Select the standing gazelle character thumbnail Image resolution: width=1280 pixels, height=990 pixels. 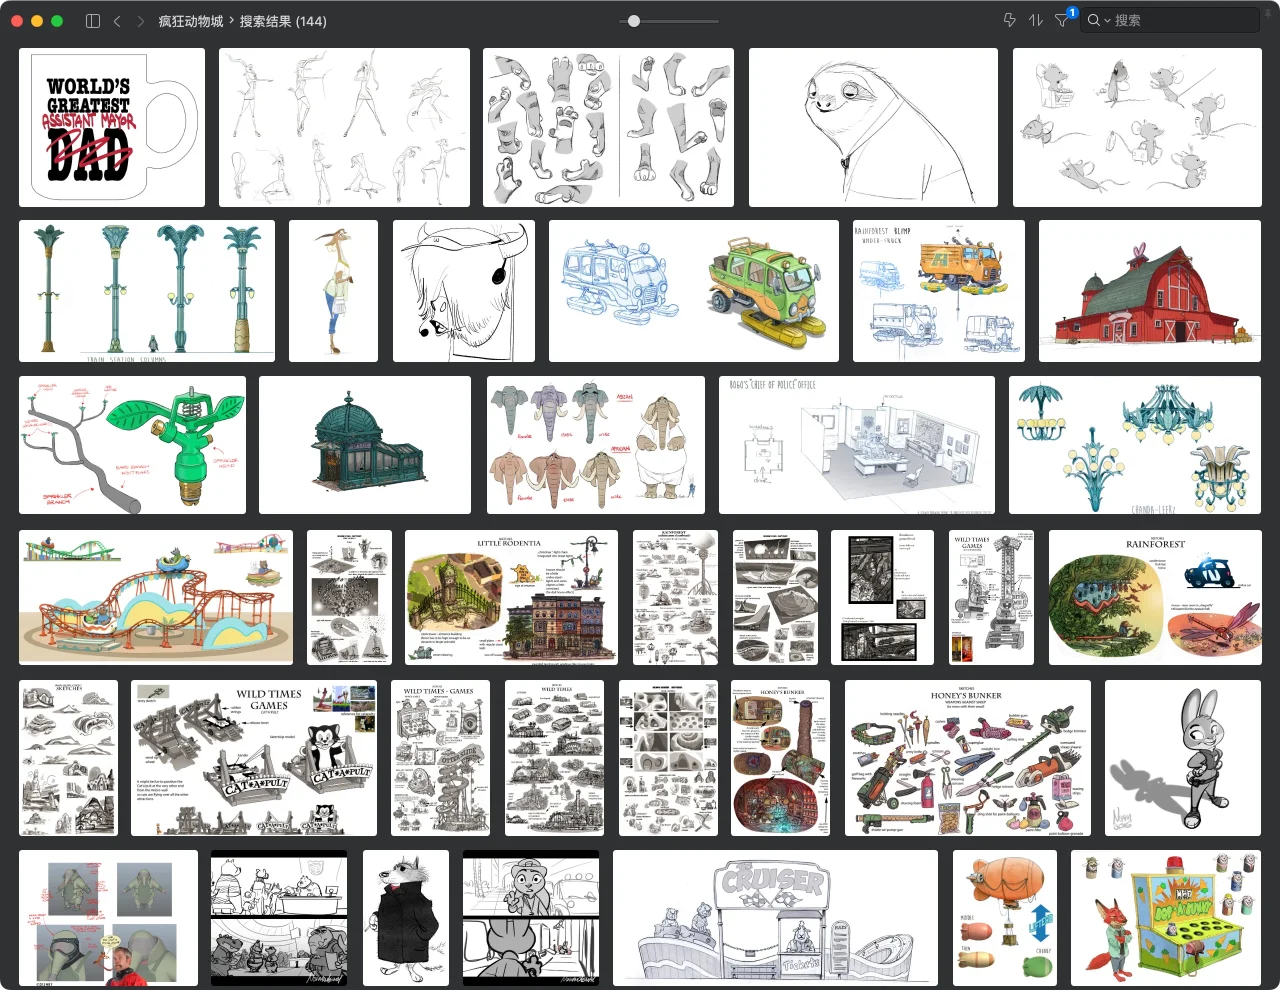coord(334,291)
